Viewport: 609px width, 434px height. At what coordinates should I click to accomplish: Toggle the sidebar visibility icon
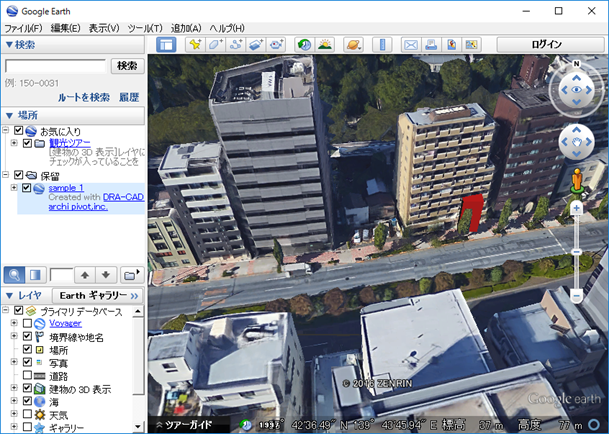166,45
